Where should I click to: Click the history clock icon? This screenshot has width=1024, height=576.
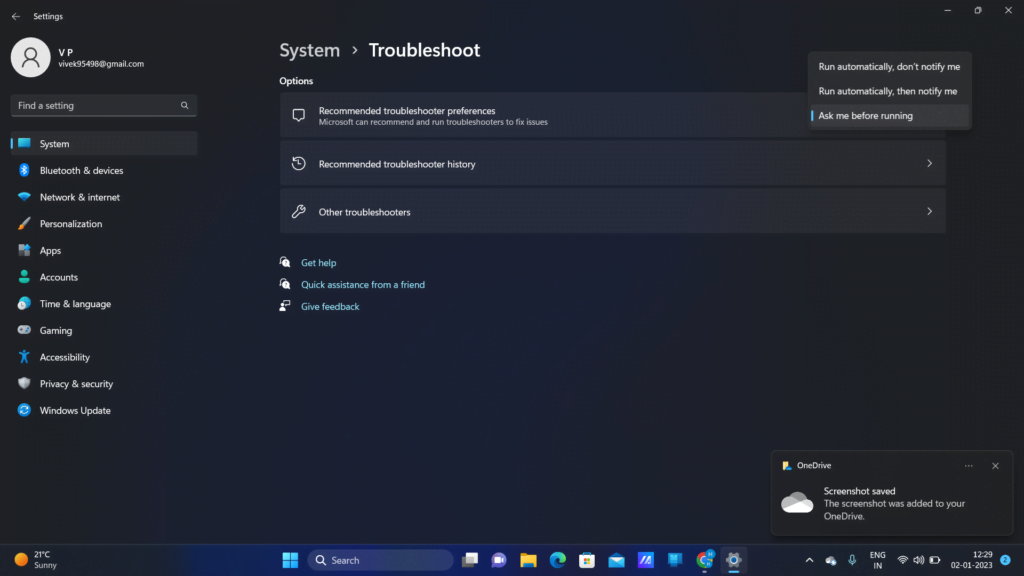point(298,163)
